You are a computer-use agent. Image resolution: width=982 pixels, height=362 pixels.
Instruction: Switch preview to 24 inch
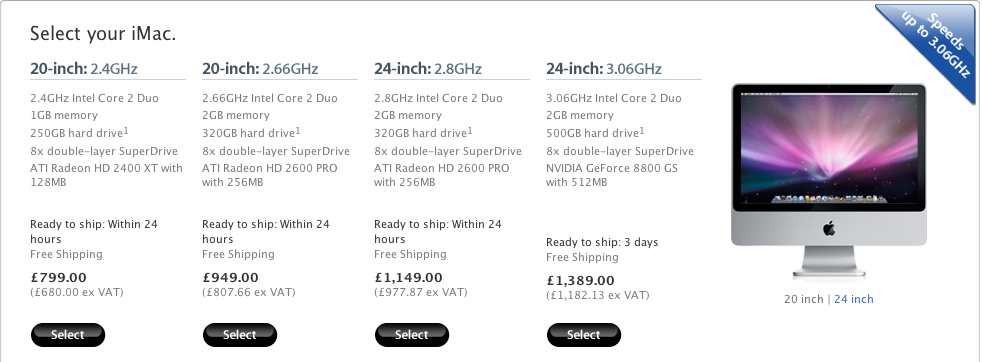tap(854, 299)
